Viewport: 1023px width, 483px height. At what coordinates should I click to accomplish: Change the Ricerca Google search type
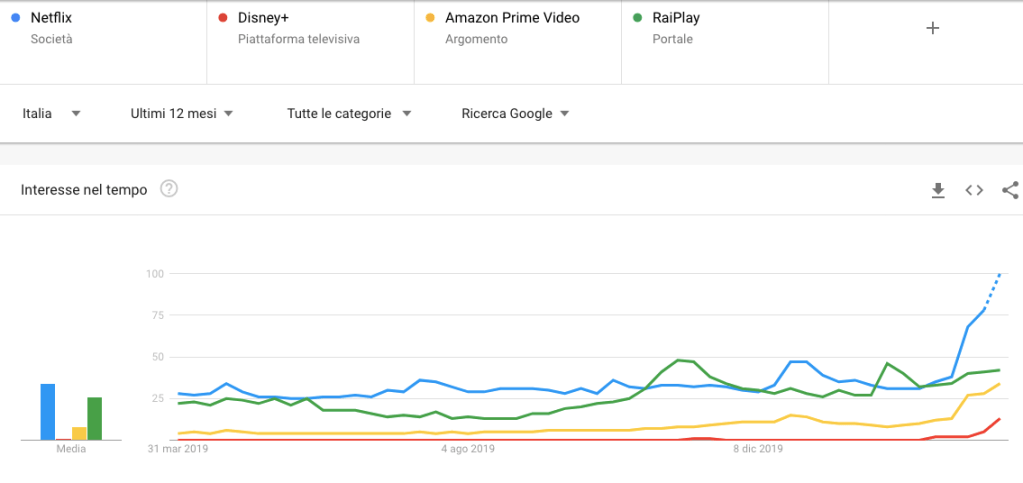(x=515, y=114)
